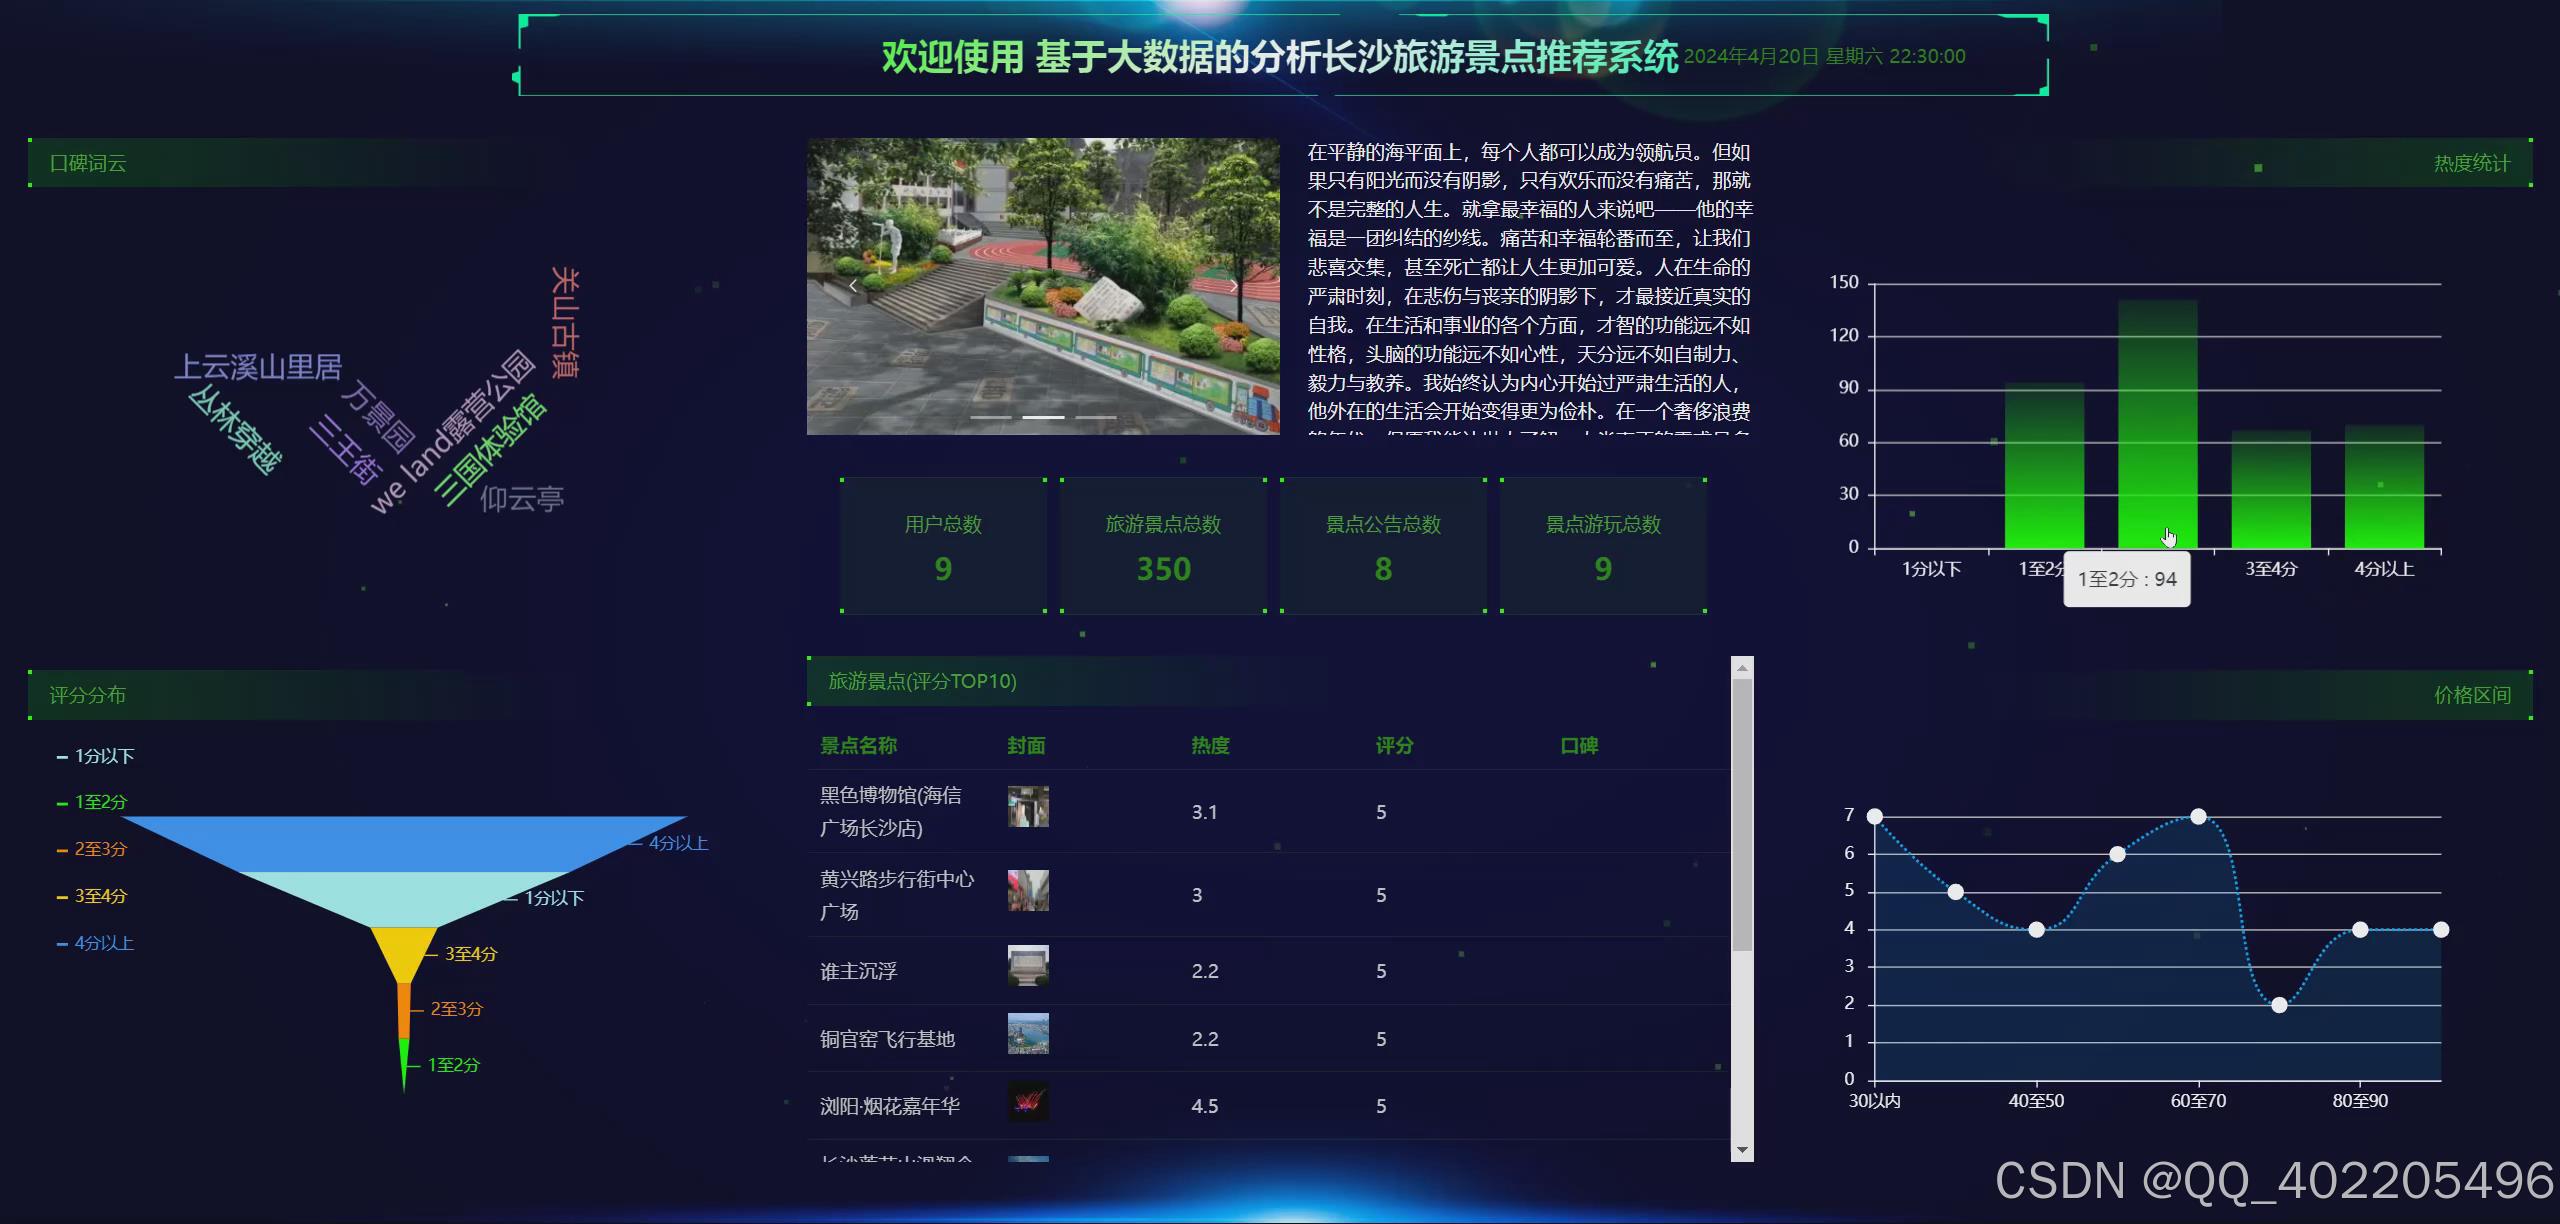Open cover image for 铜官窑飞行基地
This screenshot has width=2560, height=1224.
1028,1034
